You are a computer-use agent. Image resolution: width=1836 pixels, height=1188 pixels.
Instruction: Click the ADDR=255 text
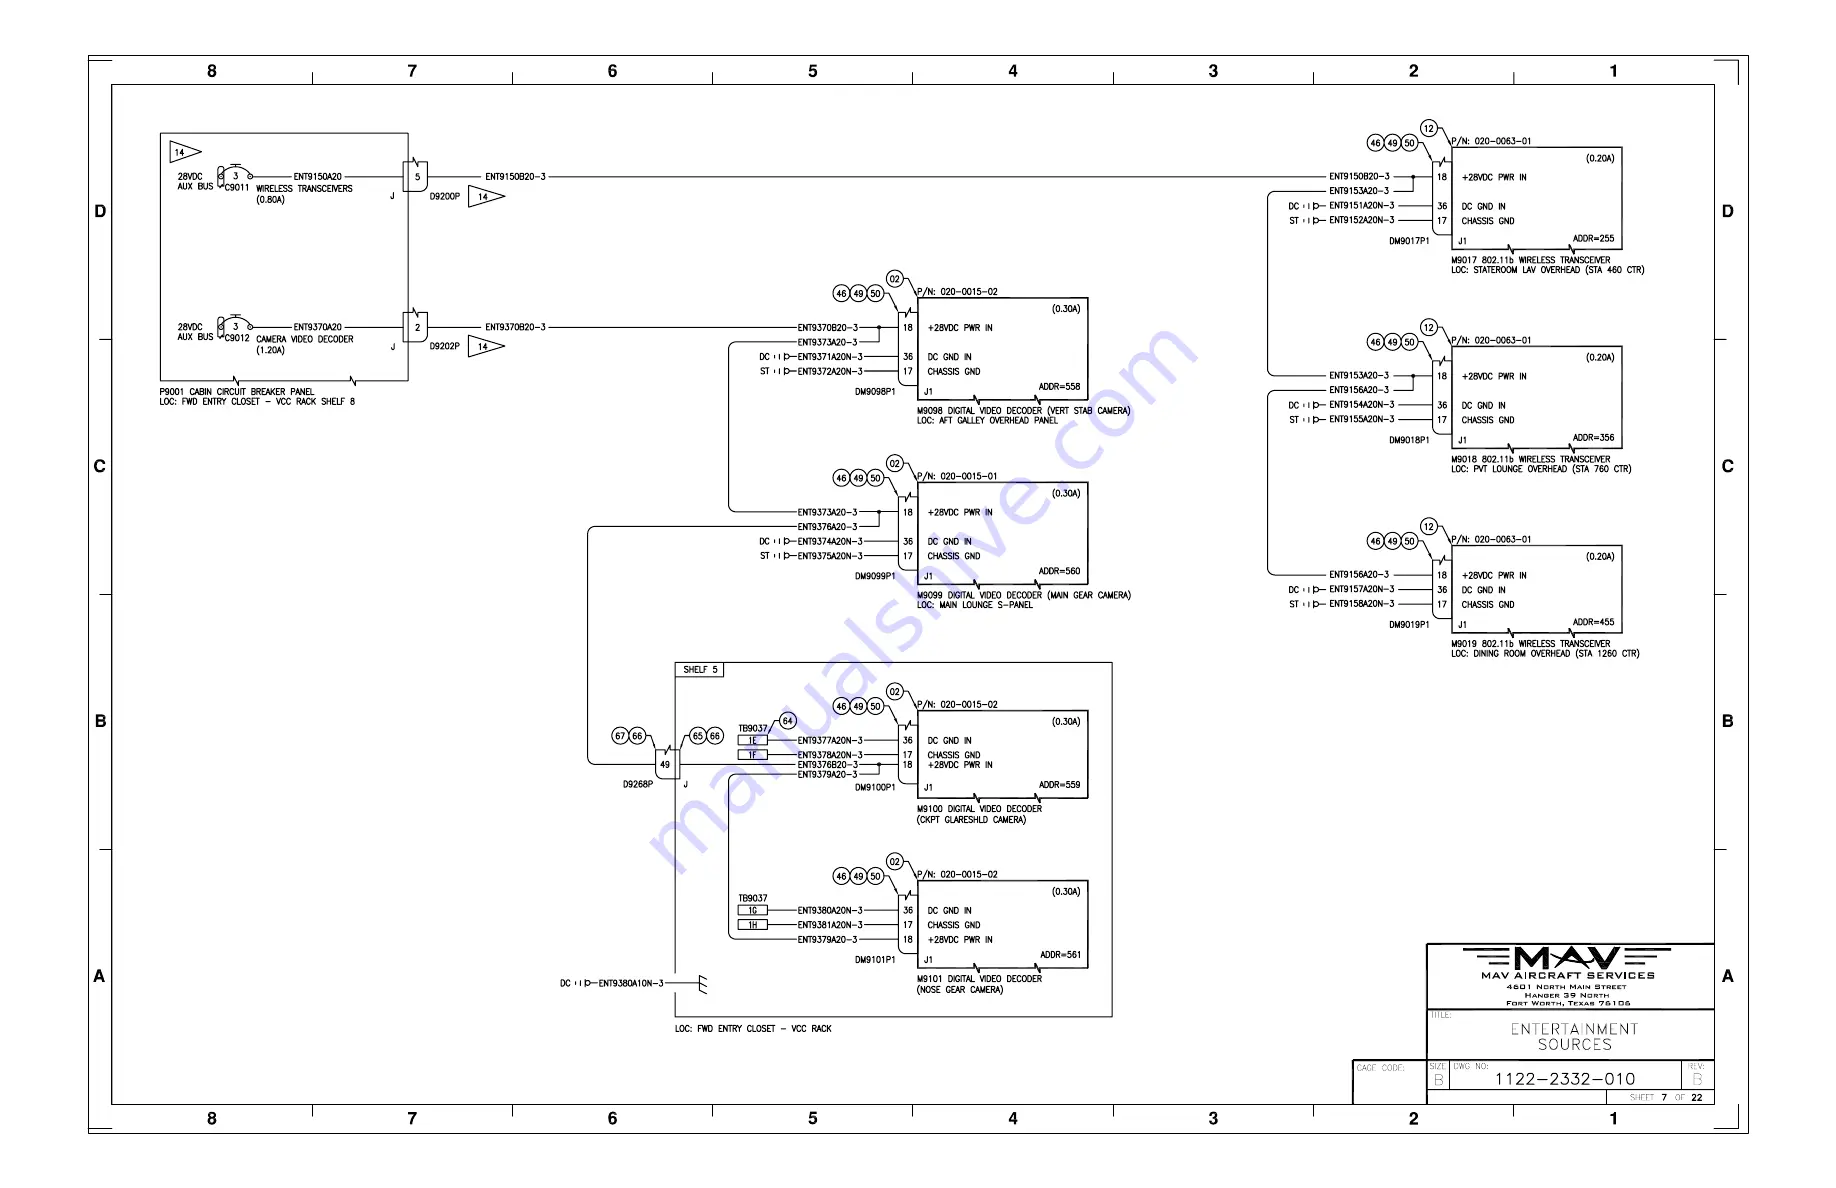[x=1593, y=239]
